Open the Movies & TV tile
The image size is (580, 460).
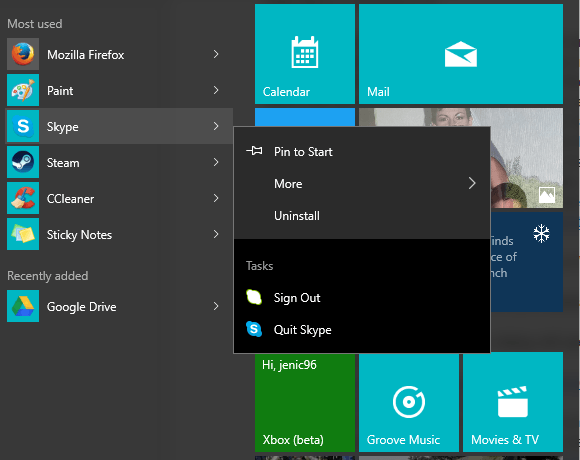pyautogui.click(x=513, y=402)
